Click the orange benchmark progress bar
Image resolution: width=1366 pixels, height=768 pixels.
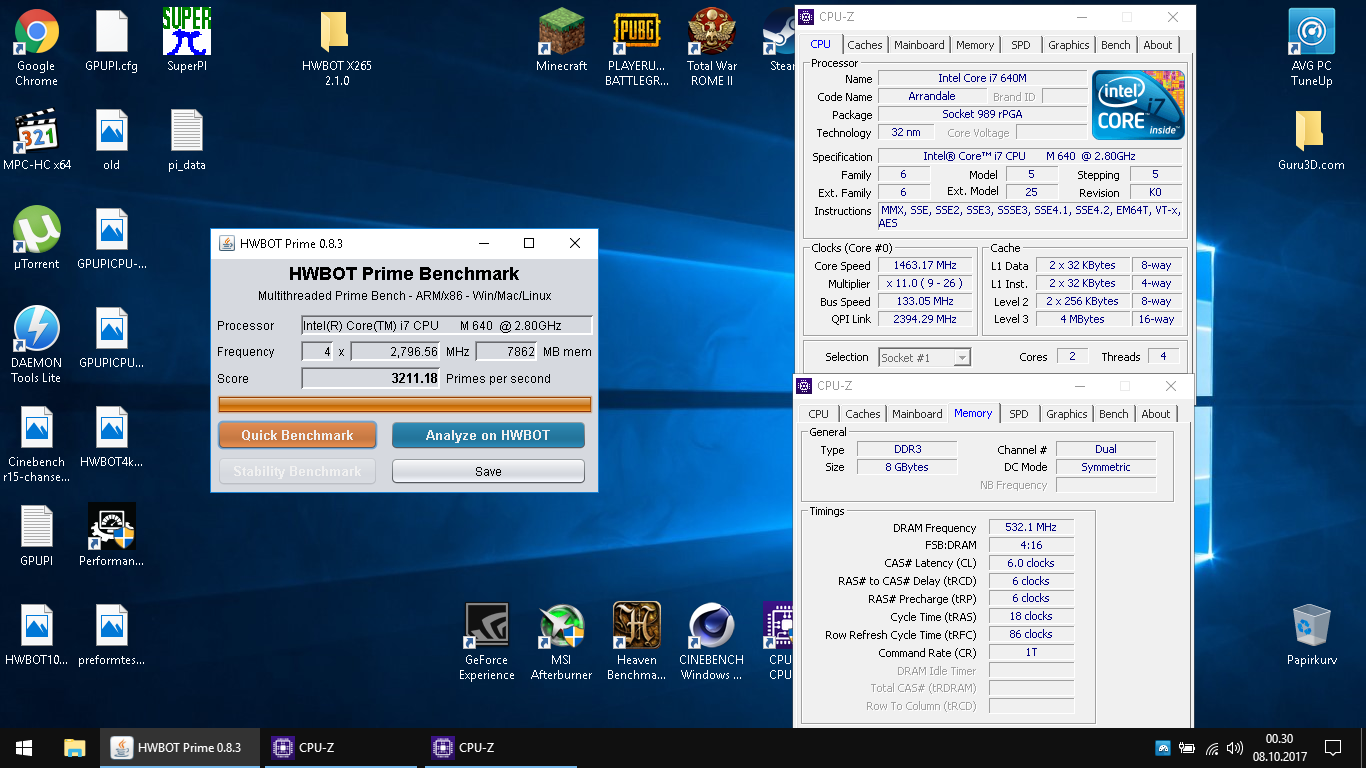pos(405,404)
